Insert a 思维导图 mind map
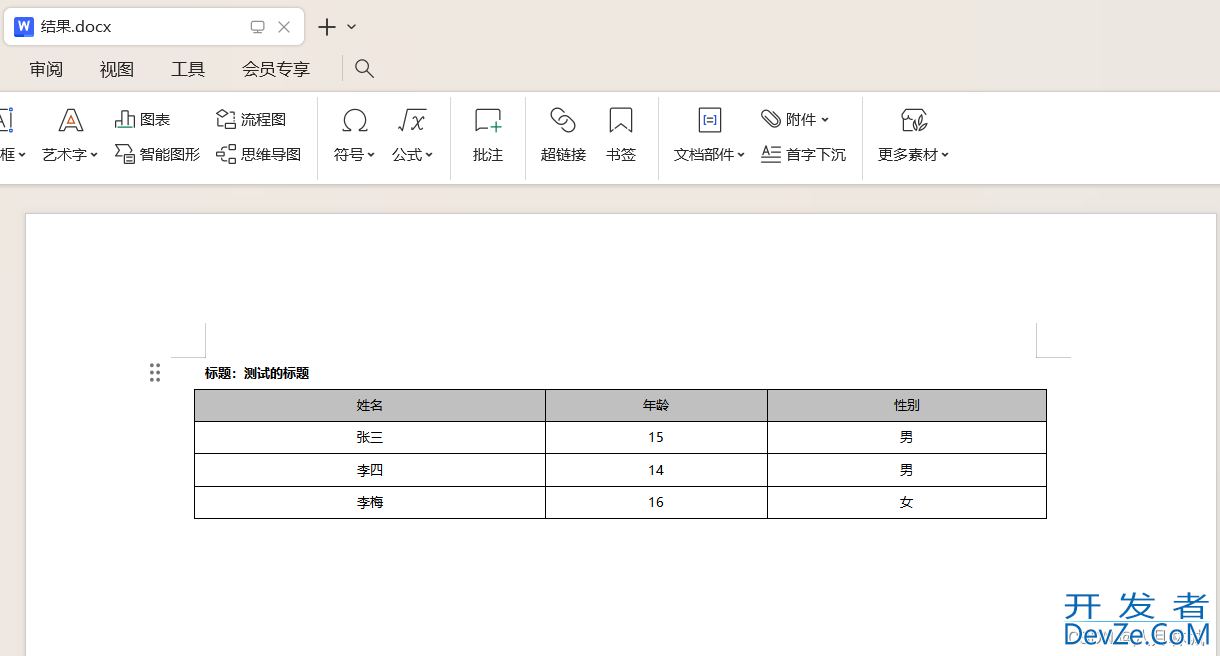Image resolution: width=1220 pixels, height=656 pixels. 259,154
